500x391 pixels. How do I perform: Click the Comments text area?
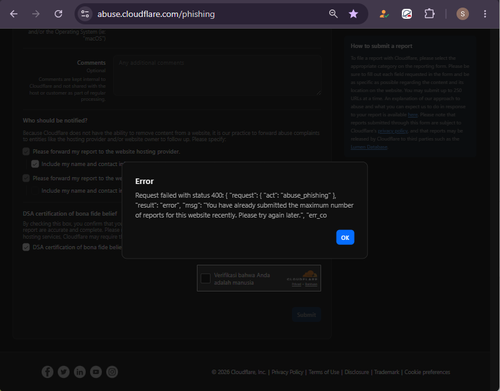click(217, 76)
